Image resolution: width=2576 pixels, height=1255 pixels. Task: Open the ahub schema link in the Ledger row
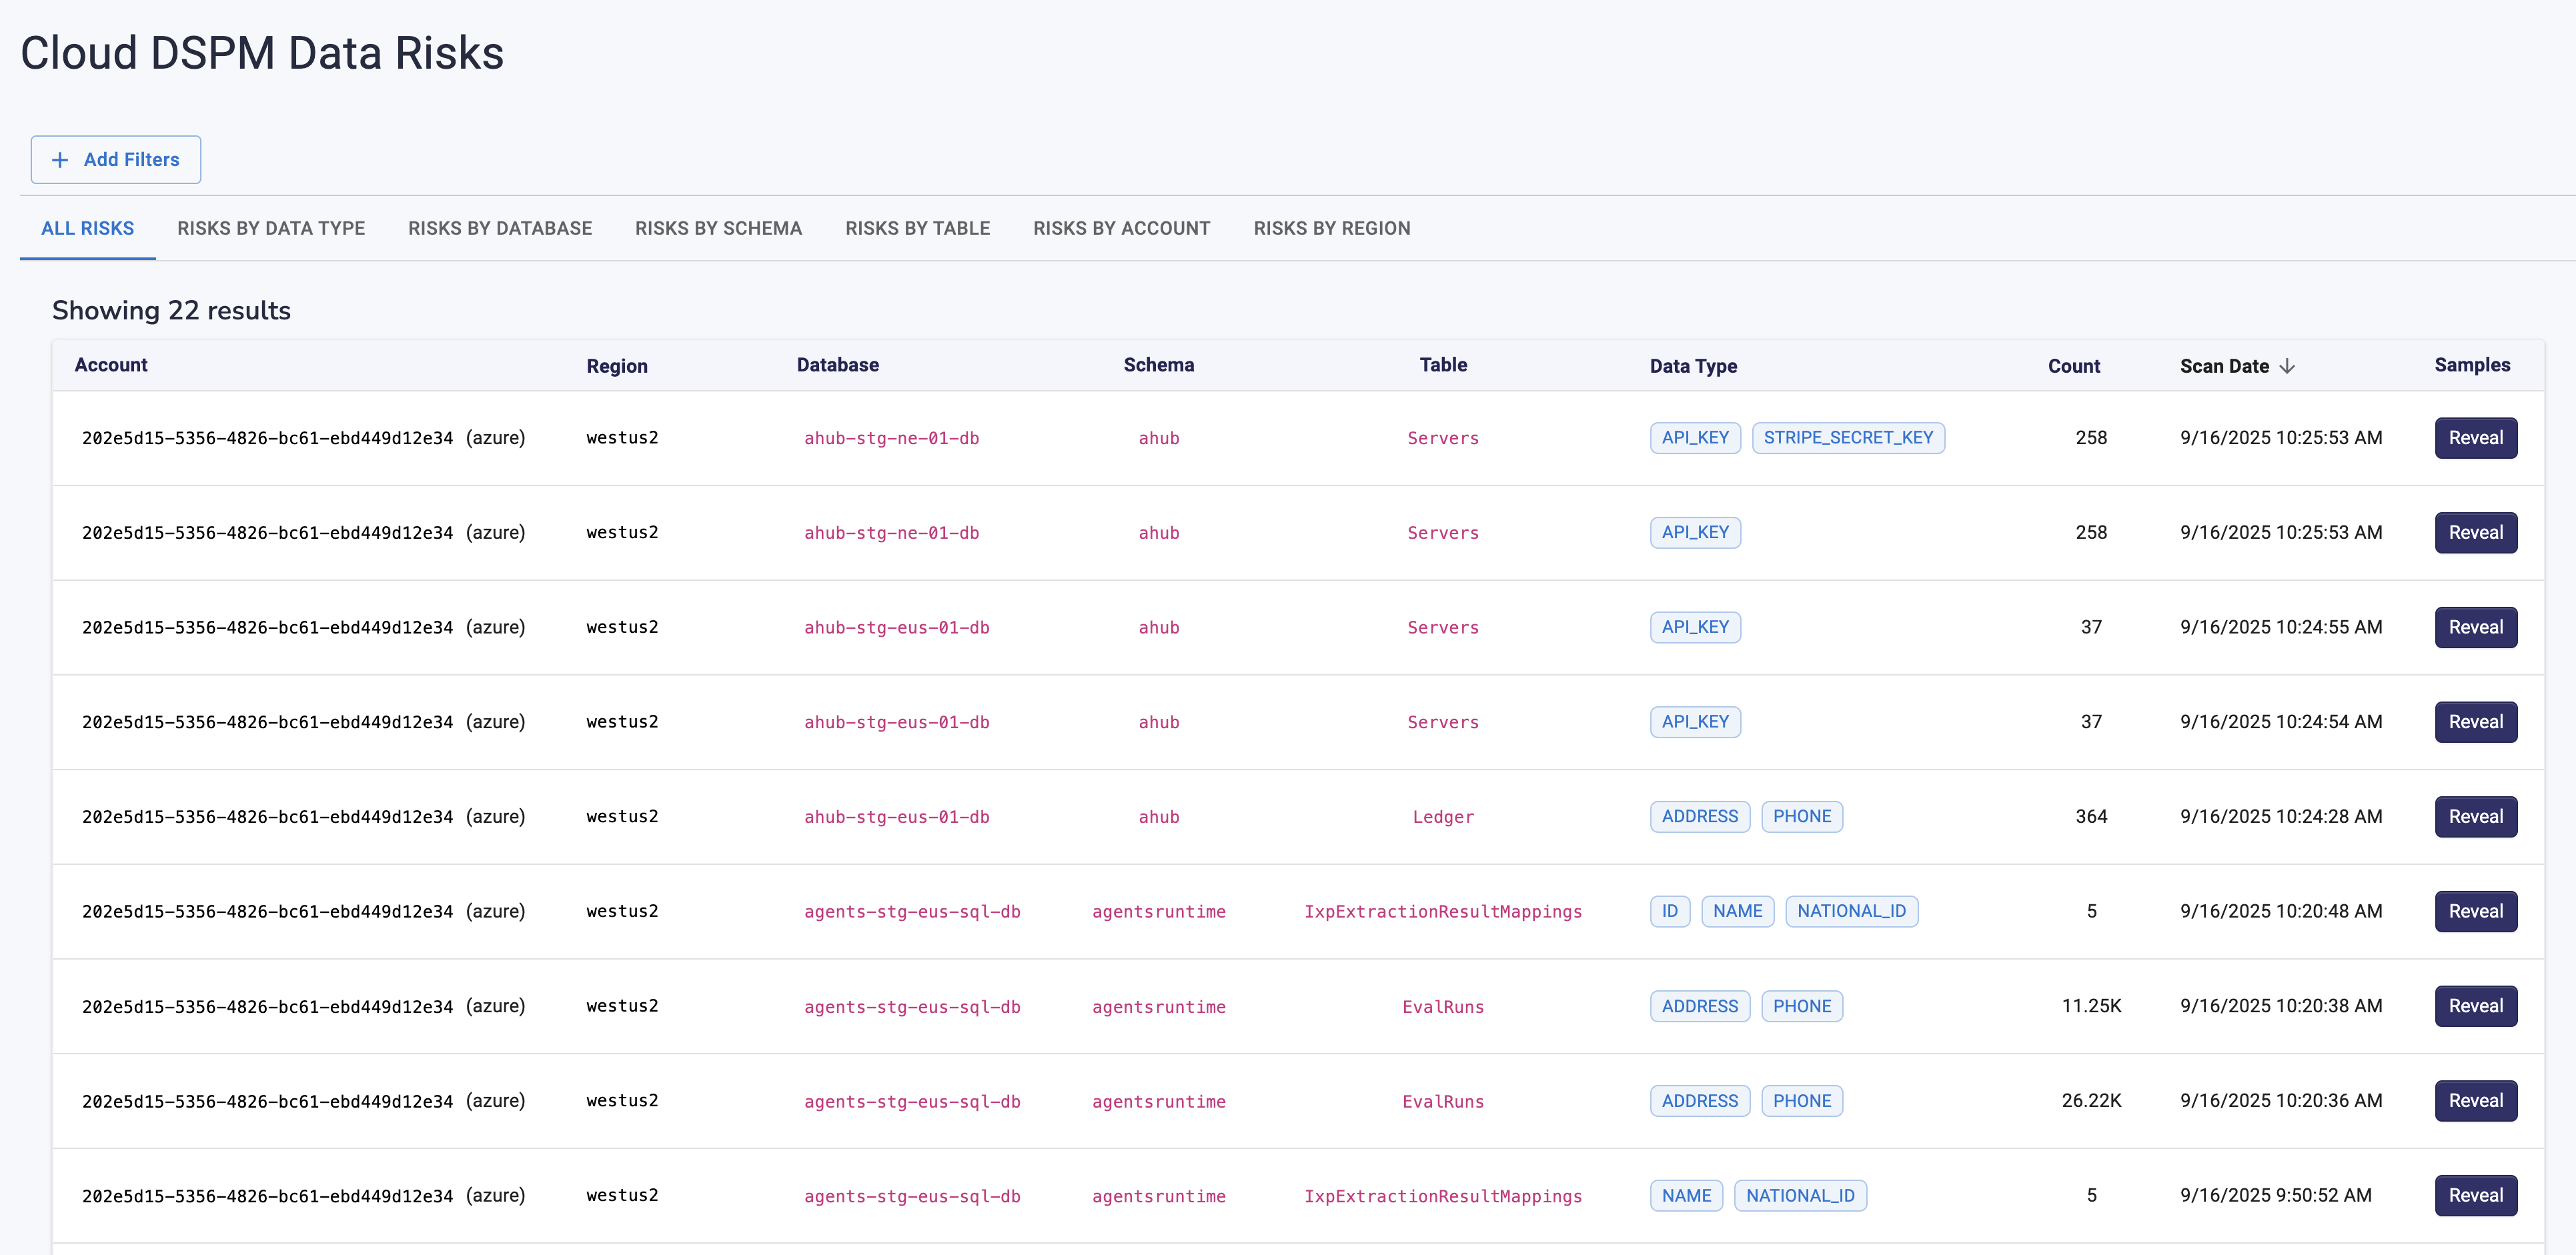click(x=1158, y=817)
